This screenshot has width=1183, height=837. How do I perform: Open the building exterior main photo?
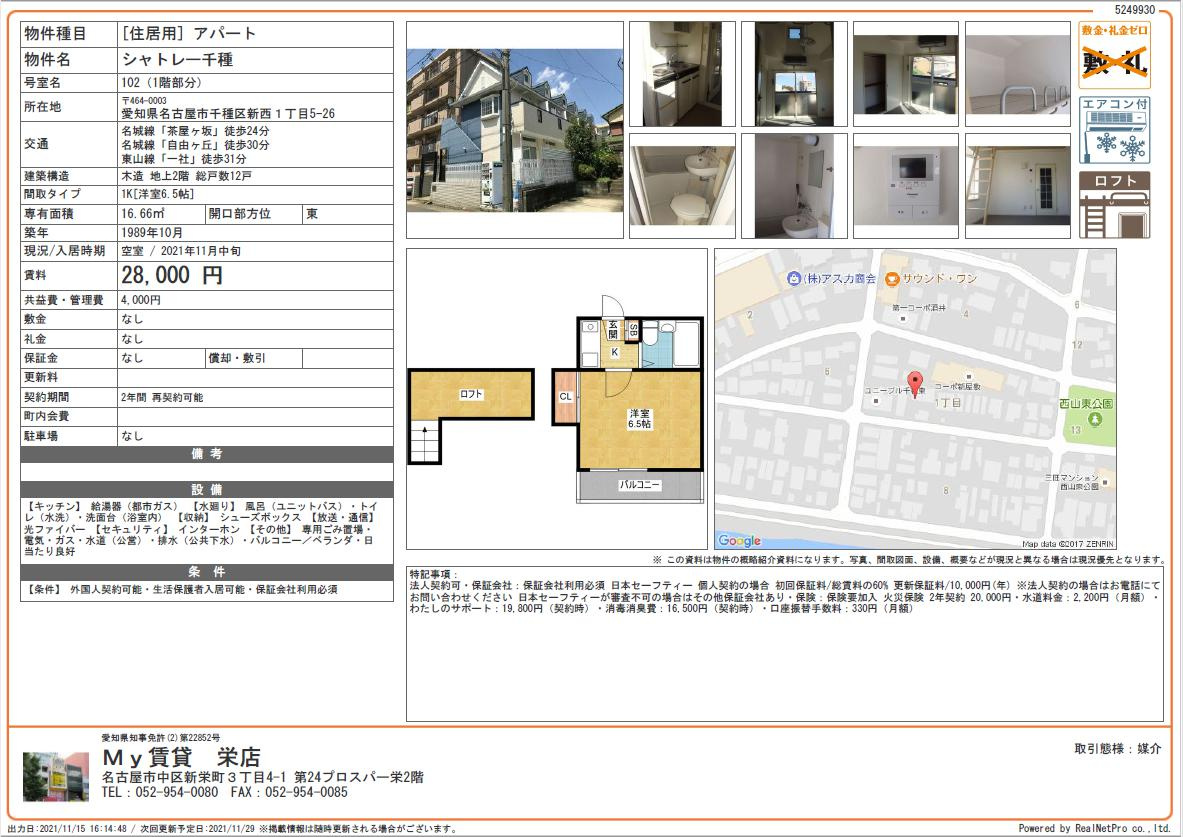[x=515, y=130]
